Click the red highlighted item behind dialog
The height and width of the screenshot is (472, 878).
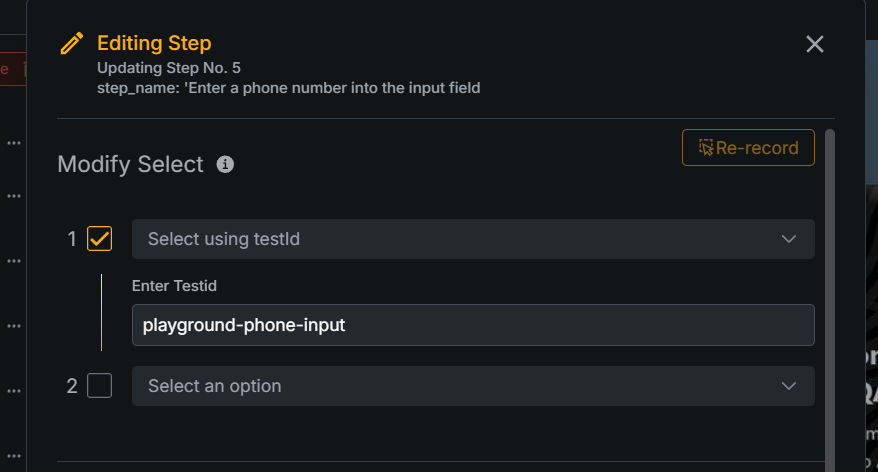click(10, 69)
